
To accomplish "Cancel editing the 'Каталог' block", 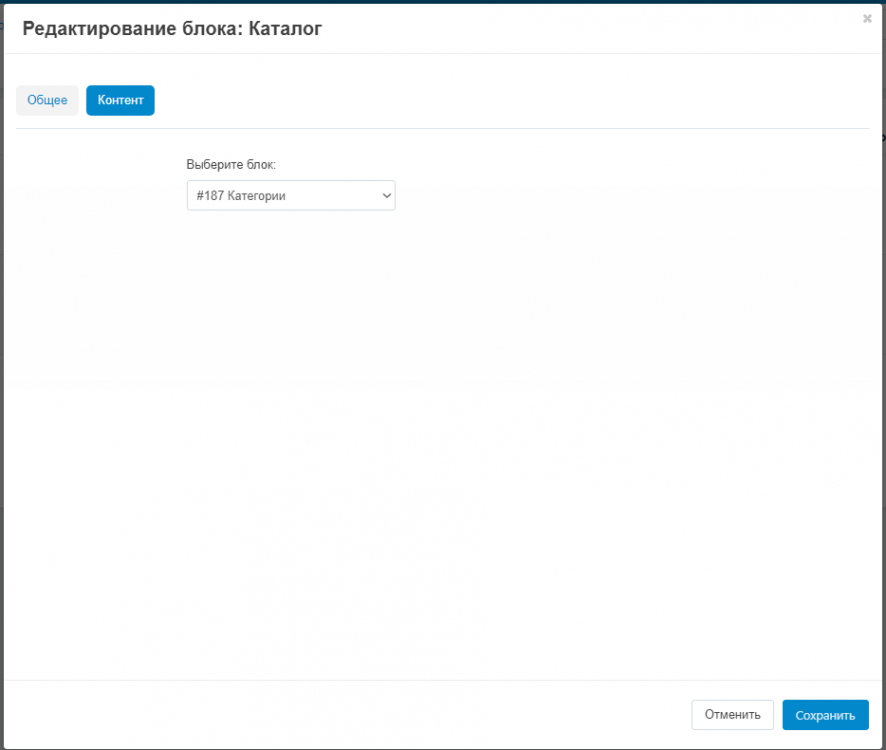I will pyautogui.click(x=732, y=715).
